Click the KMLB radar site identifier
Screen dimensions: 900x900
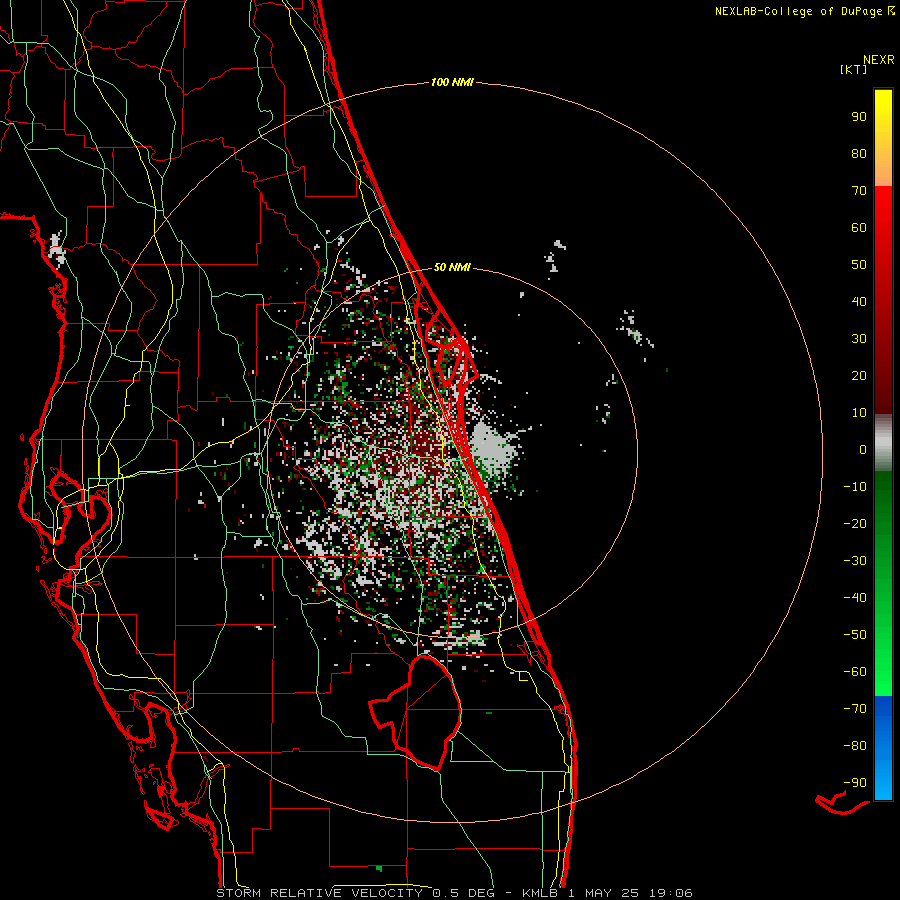(x=540, y=893)
